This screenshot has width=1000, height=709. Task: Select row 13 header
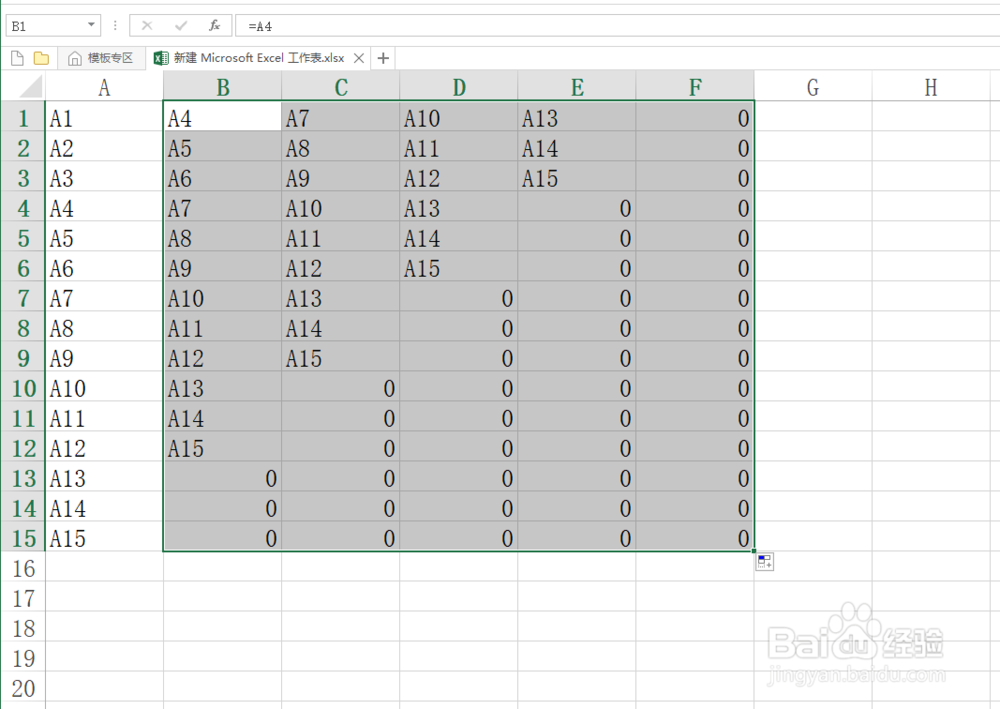tap(23, 477)
